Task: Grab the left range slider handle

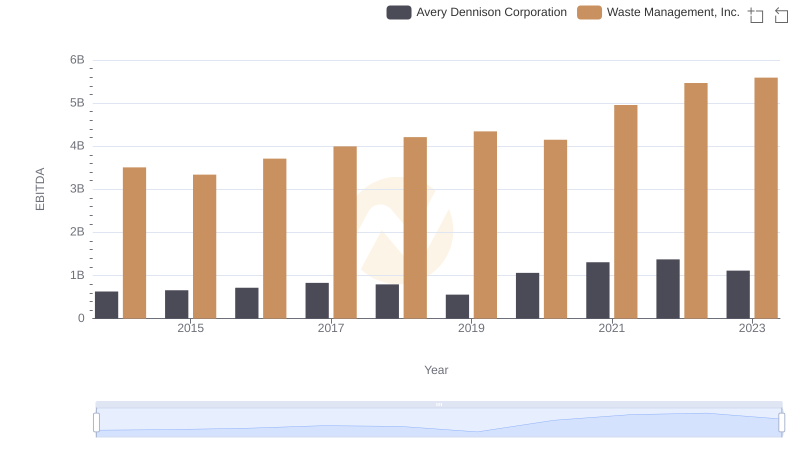Action: 96,422
